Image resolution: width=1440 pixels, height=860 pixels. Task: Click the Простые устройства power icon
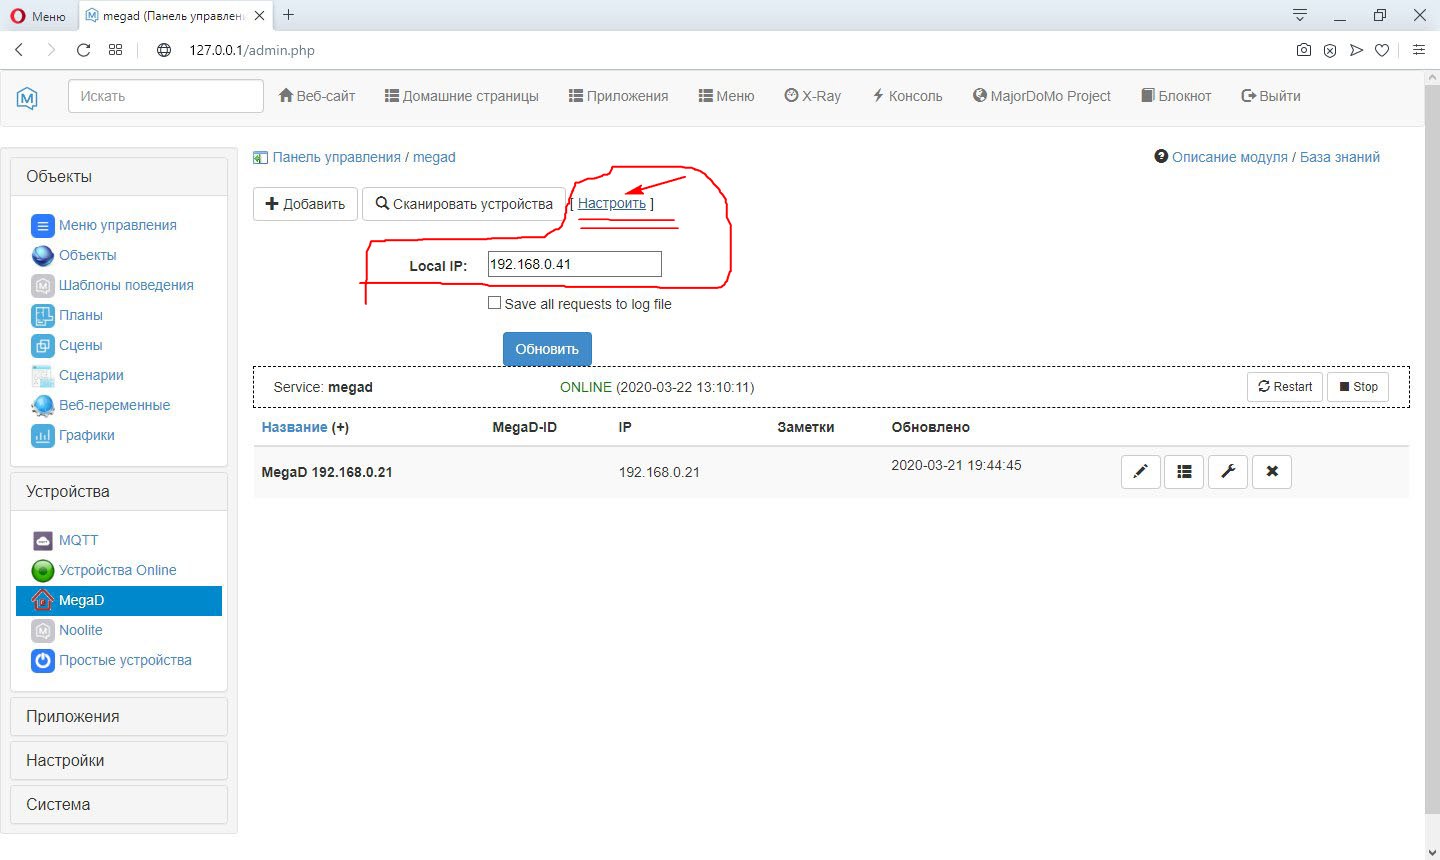tap(42, 660)
